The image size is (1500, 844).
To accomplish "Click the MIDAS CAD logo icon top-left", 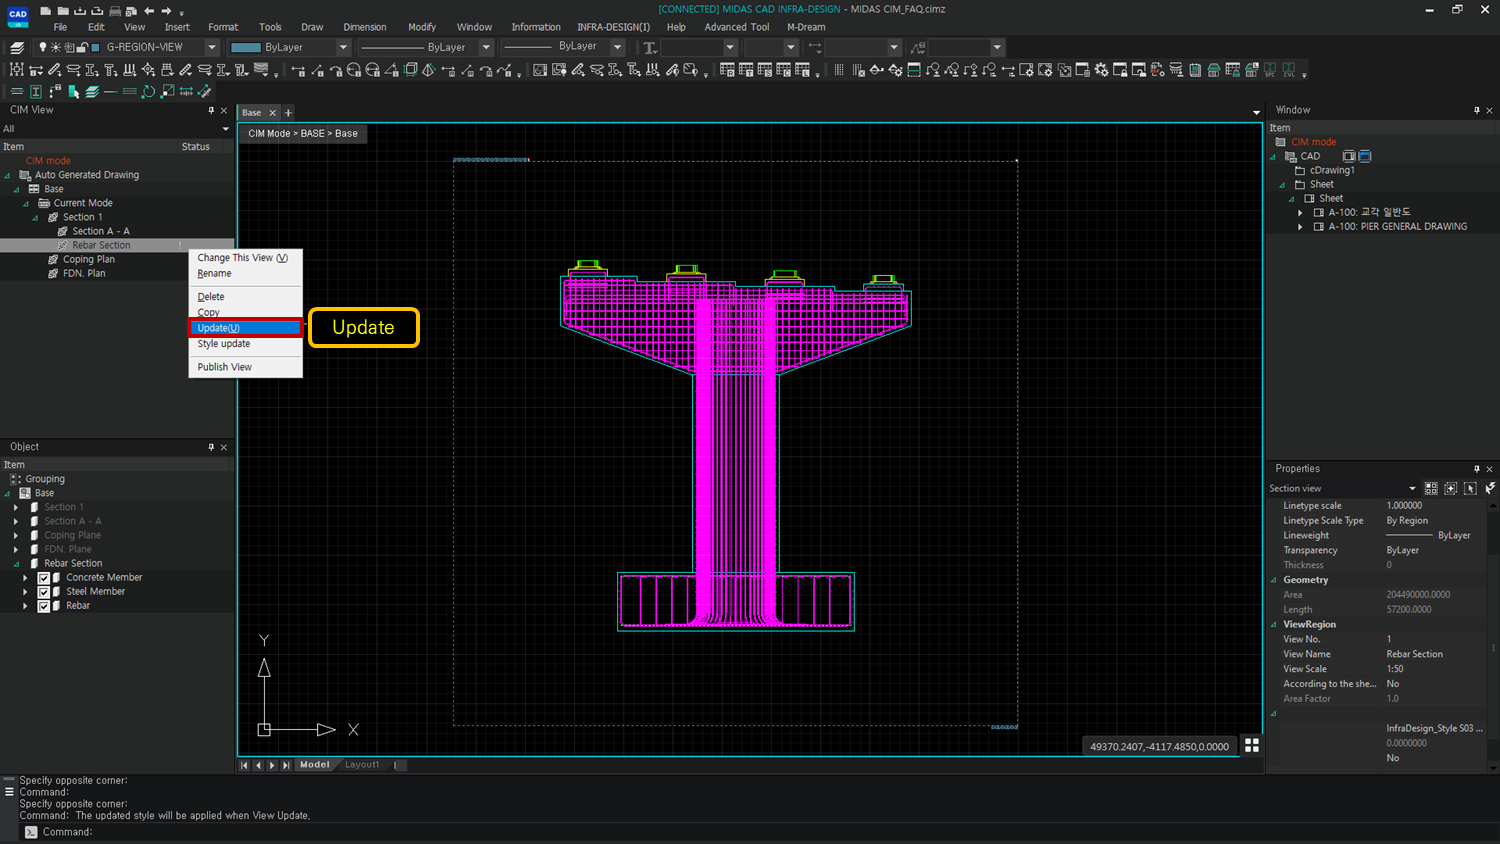I will (x=16, y=15).
